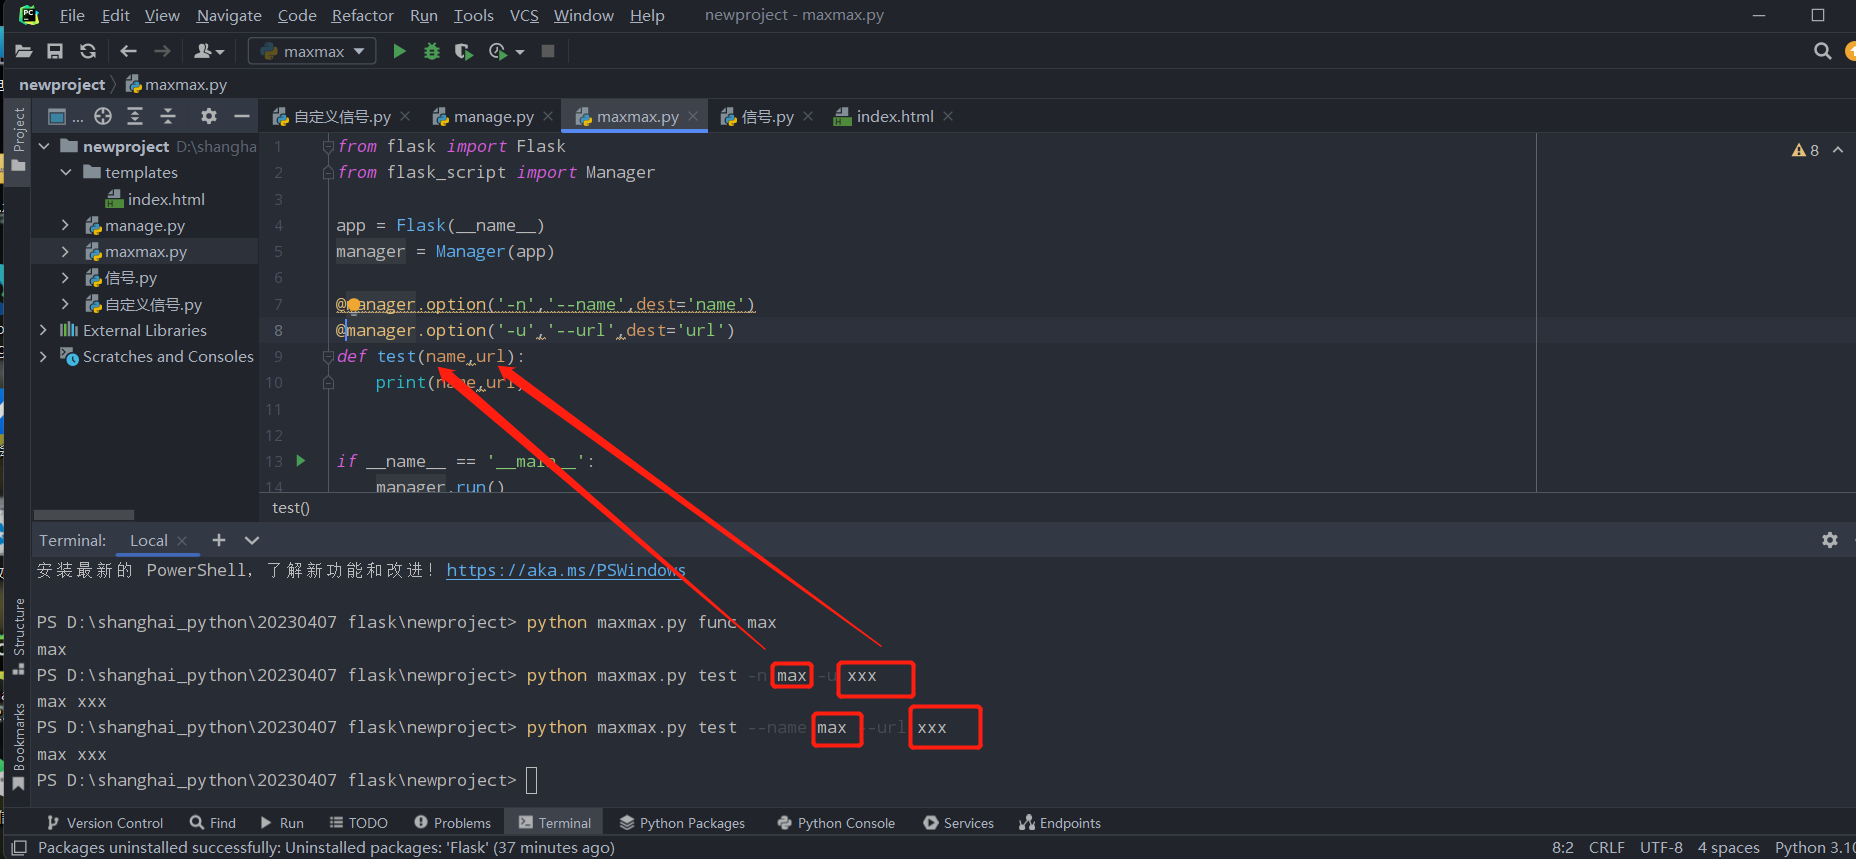Open the Refactor menu

[x=362, y=15]
